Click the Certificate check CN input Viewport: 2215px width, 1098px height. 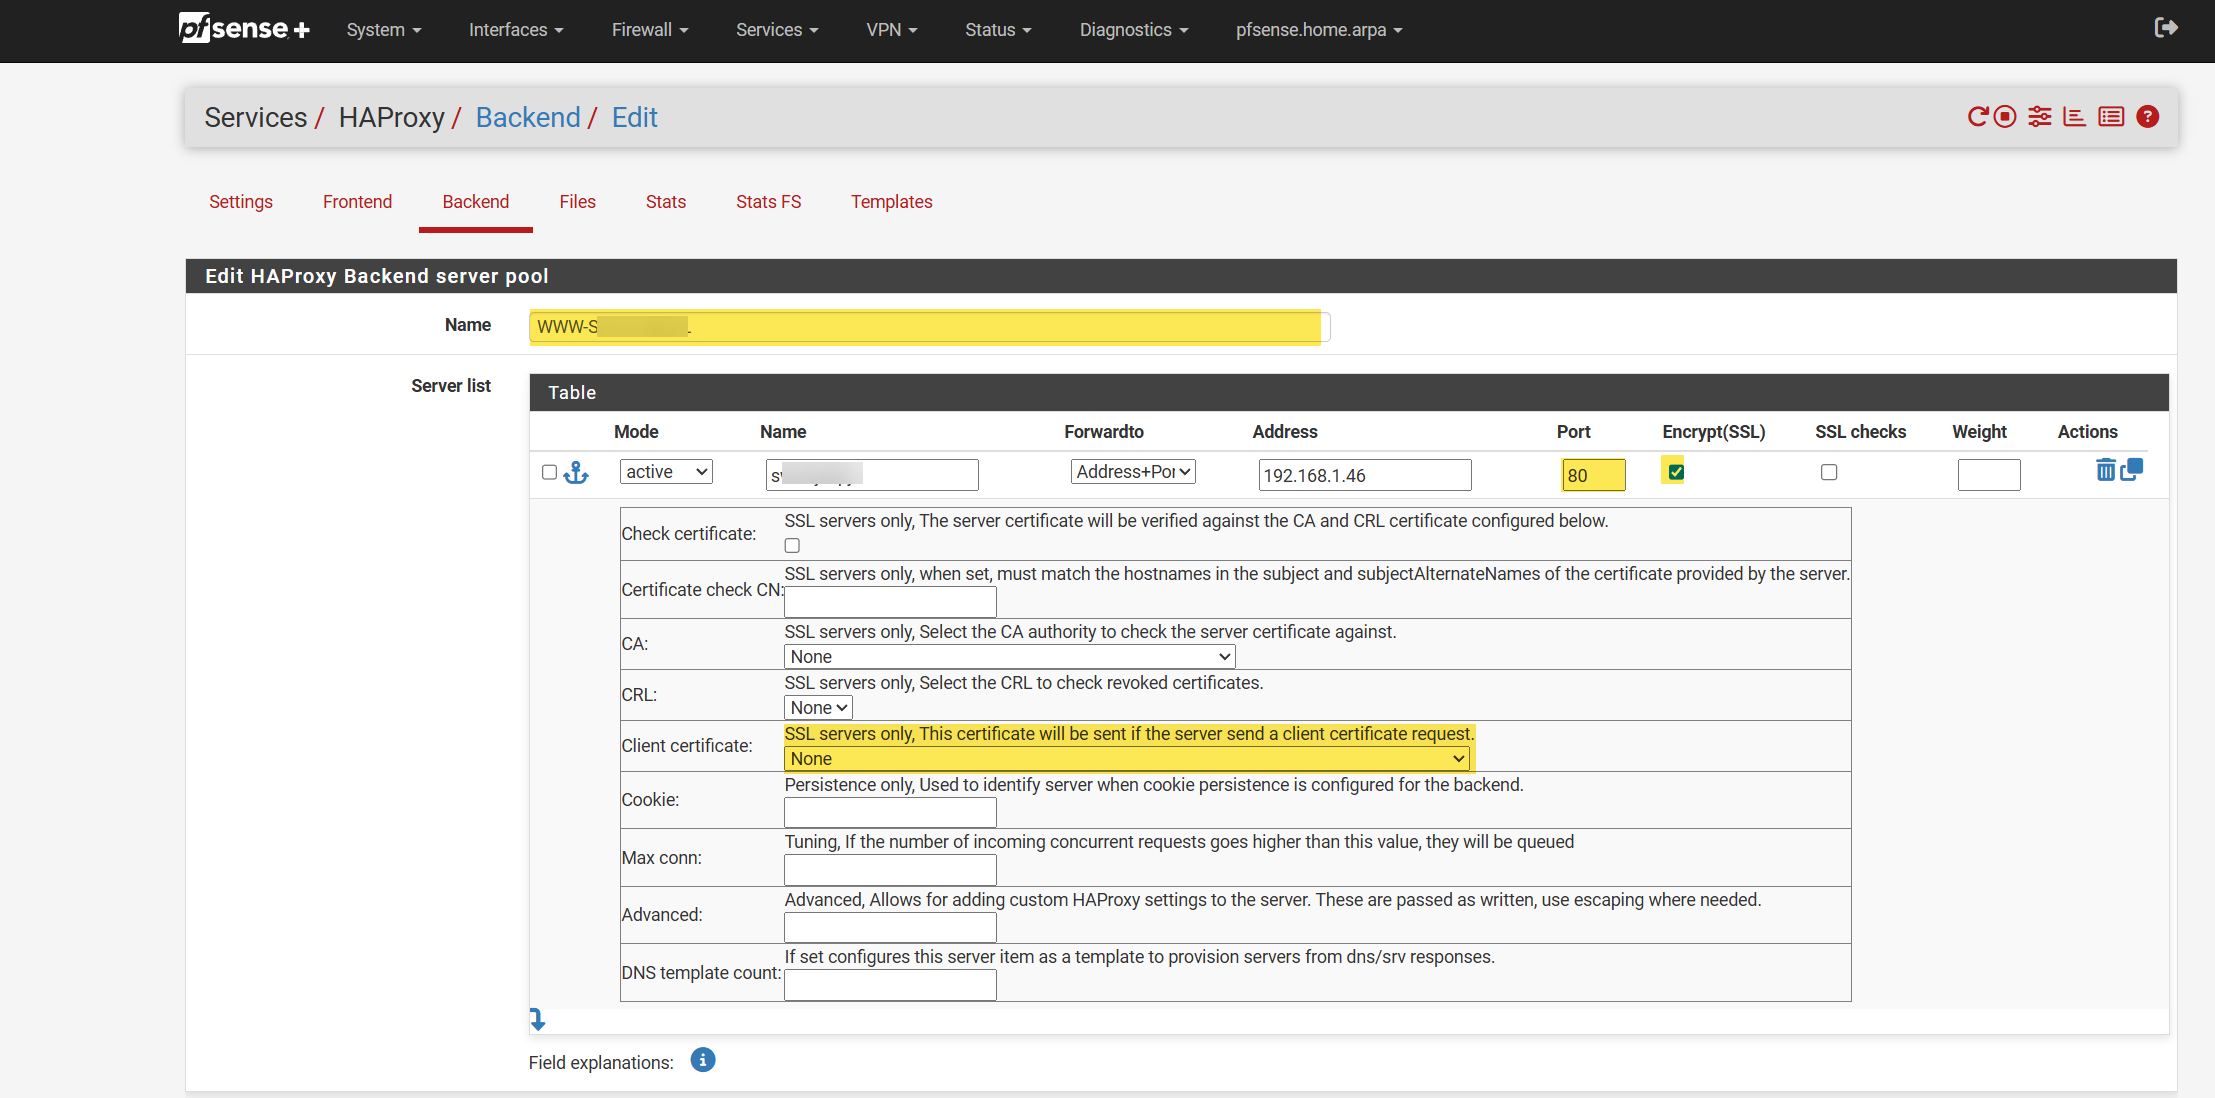(x=890, y=602)
